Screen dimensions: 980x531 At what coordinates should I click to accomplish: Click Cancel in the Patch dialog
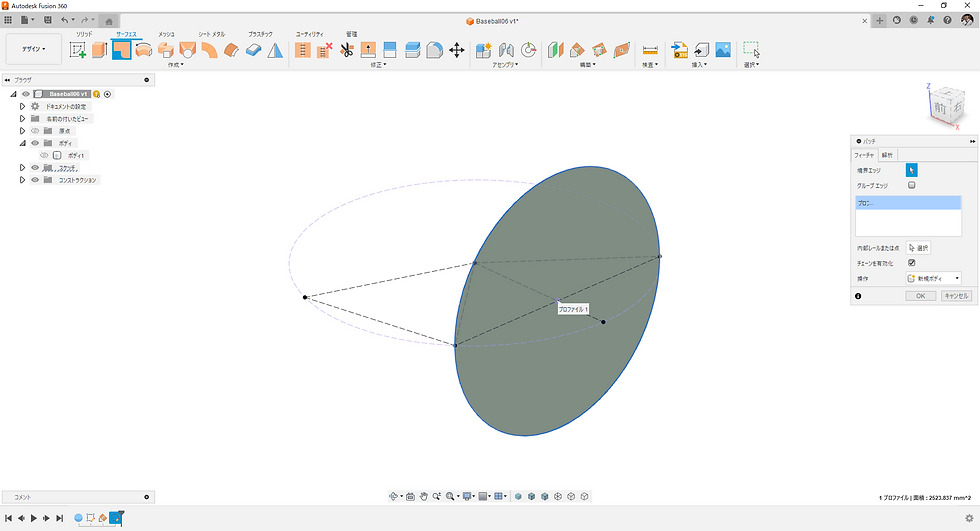click(x=956, y=296)
